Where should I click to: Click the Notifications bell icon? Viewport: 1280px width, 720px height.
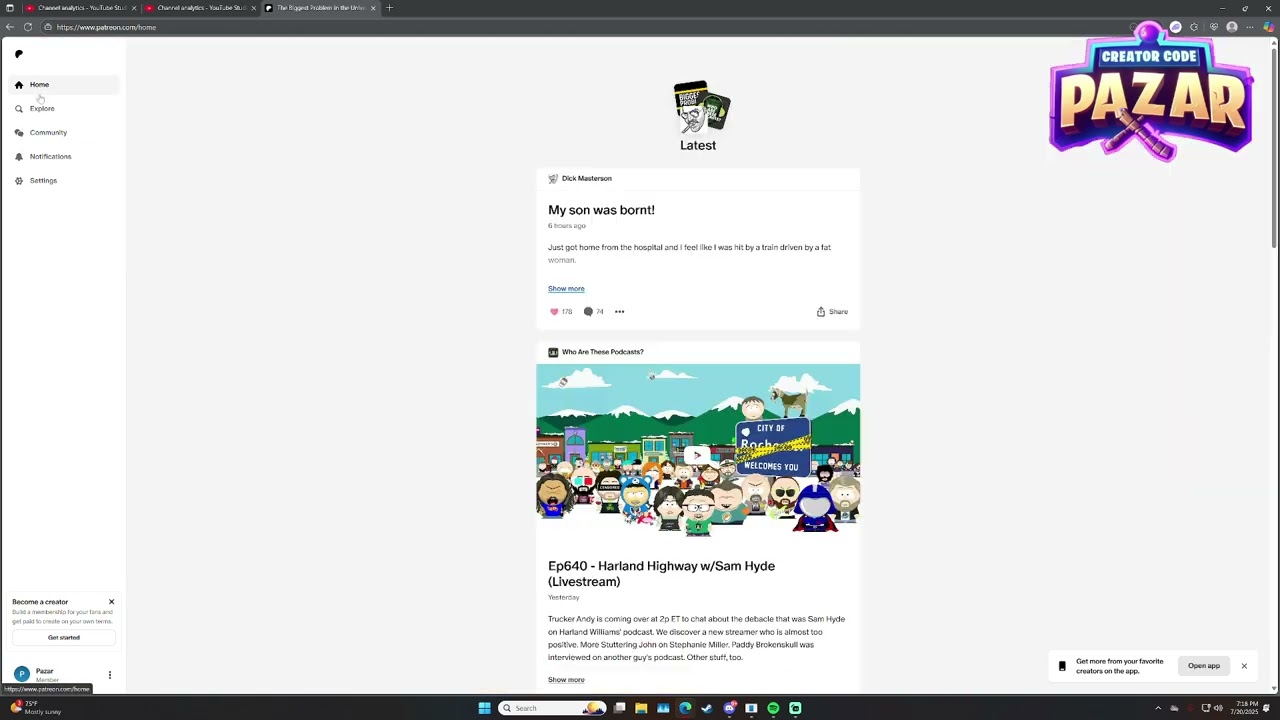click(19, 157)
